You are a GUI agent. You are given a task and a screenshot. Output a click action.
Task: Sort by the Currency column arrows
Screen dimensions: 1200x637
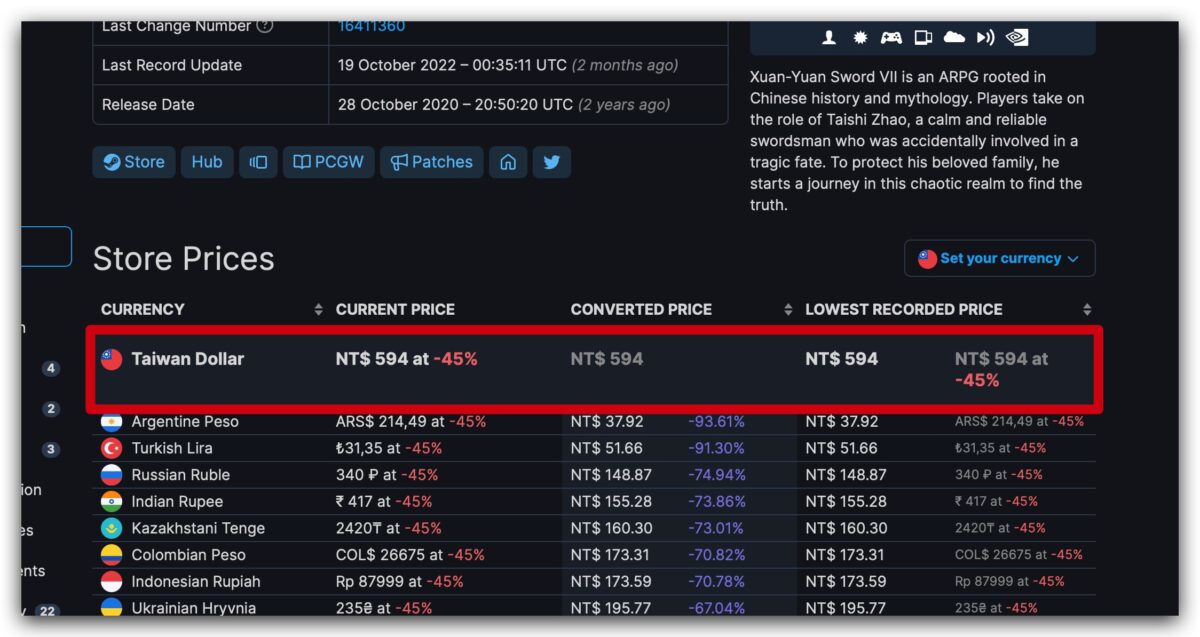tap(318, 309)
